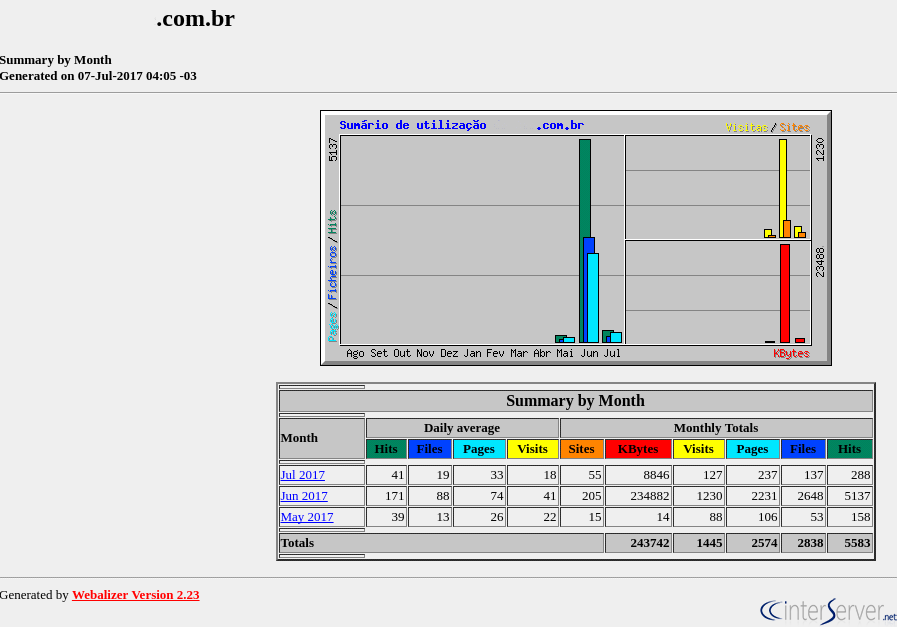Image resolution: width=897 pixels, height=627 pixels.
Task: Click the yellow Visits header under Daily average
Action: (x=533, y=449)
